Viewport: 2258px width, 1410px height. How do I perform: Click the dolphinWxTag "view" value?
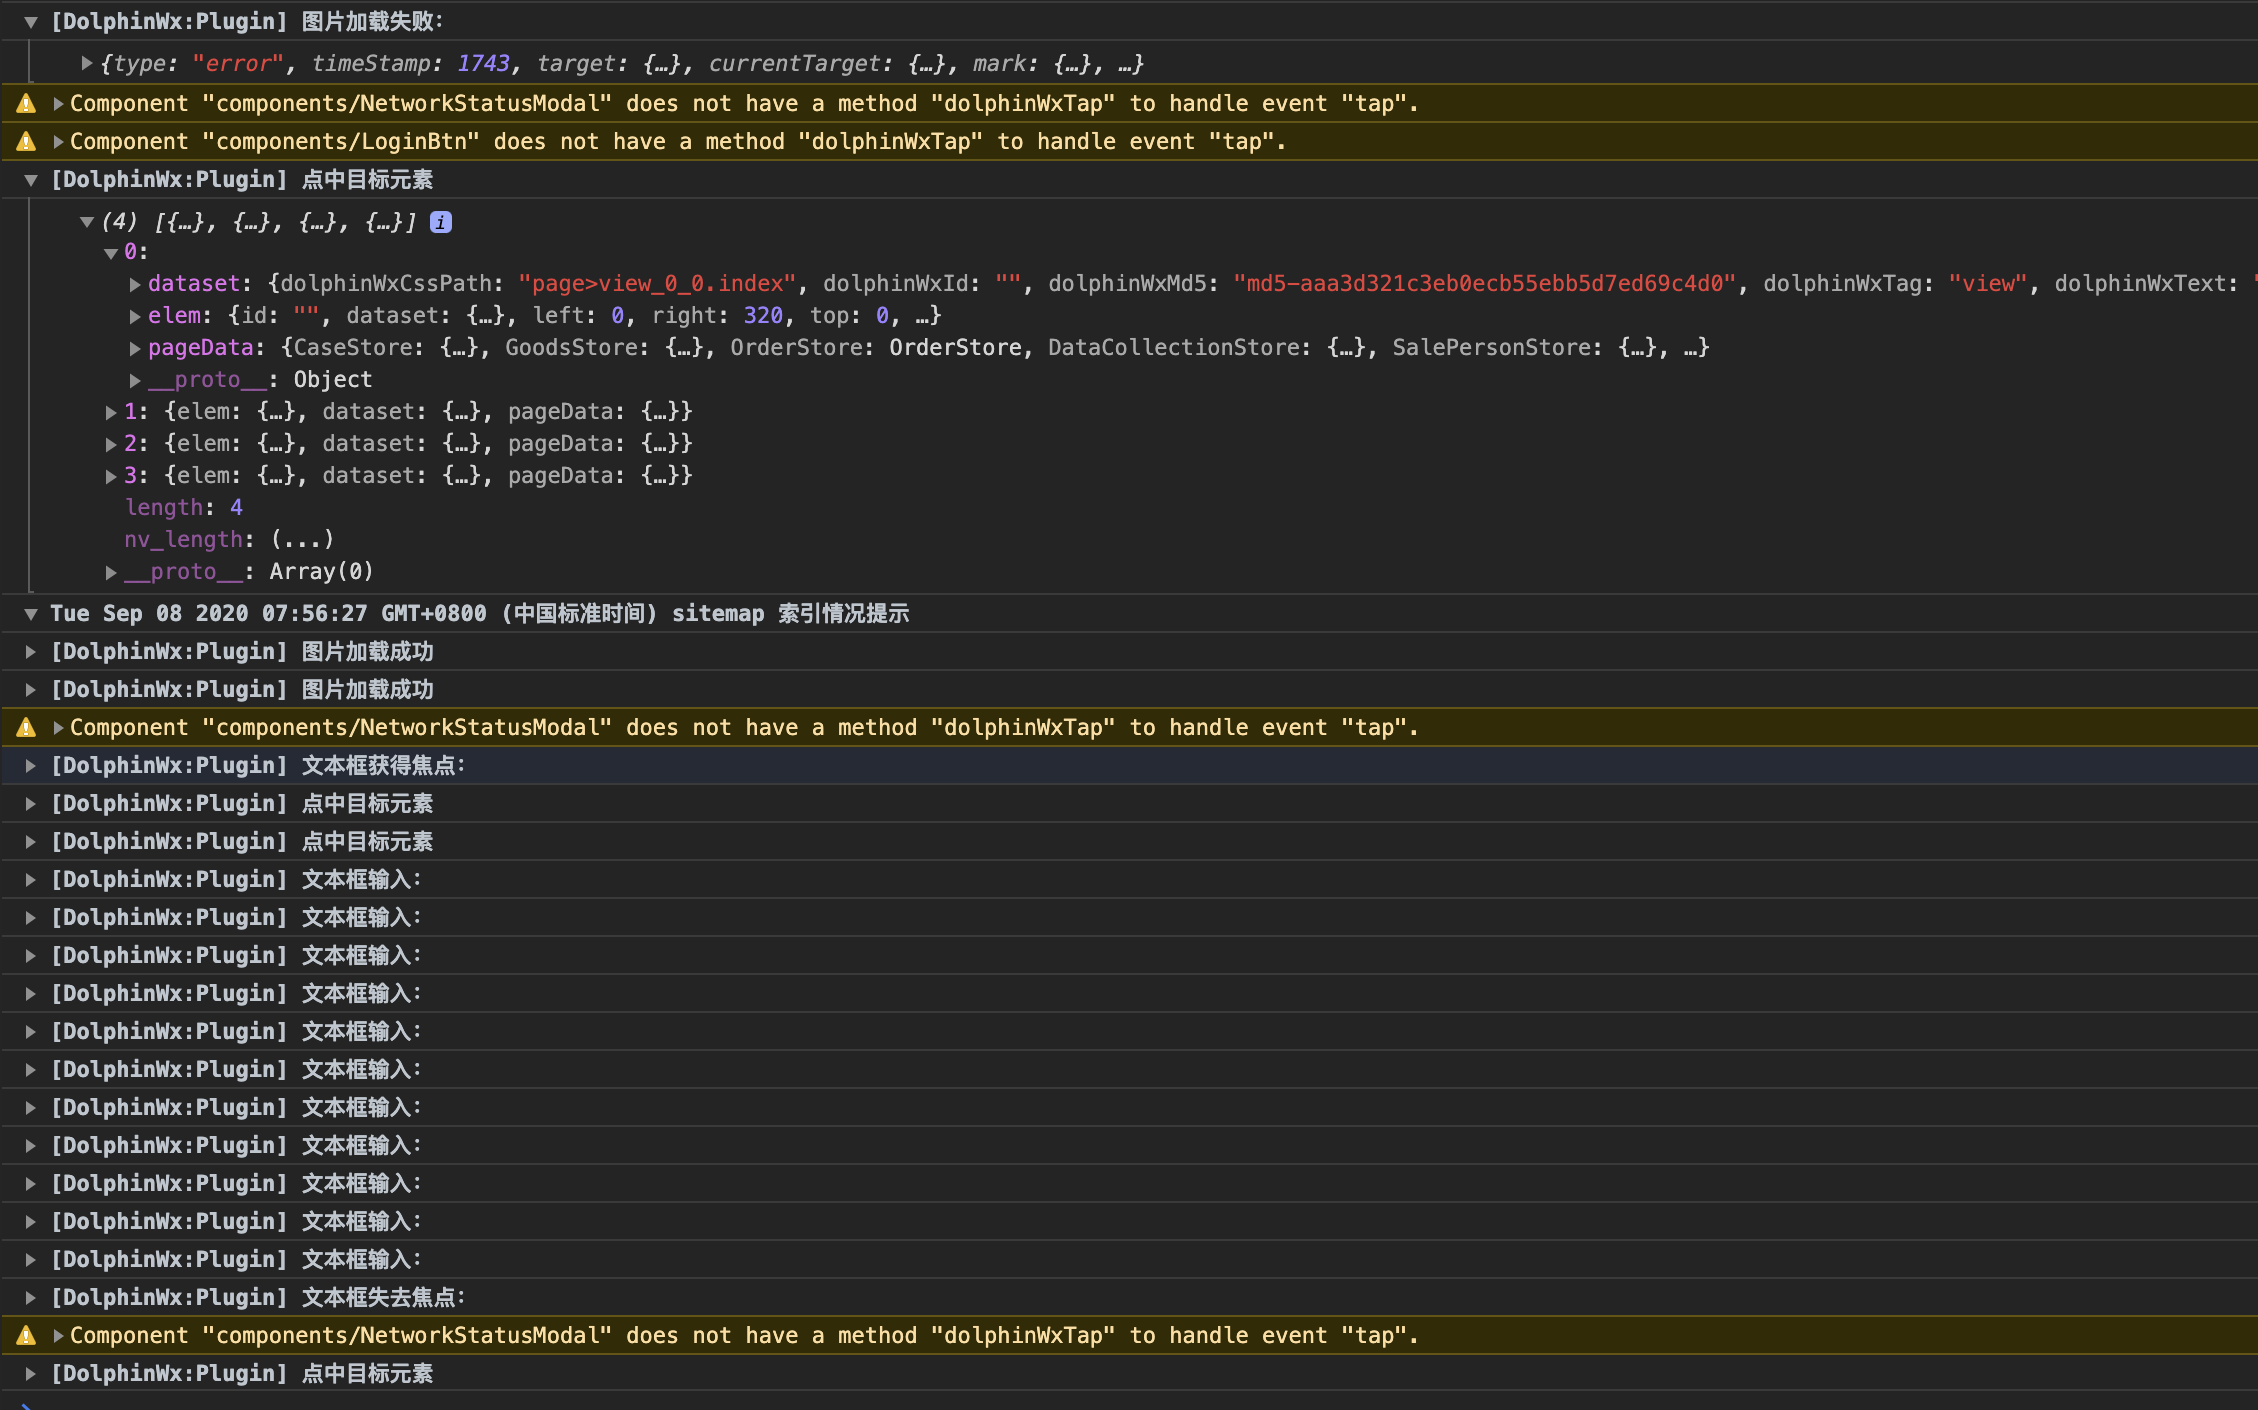(1987, 284)
